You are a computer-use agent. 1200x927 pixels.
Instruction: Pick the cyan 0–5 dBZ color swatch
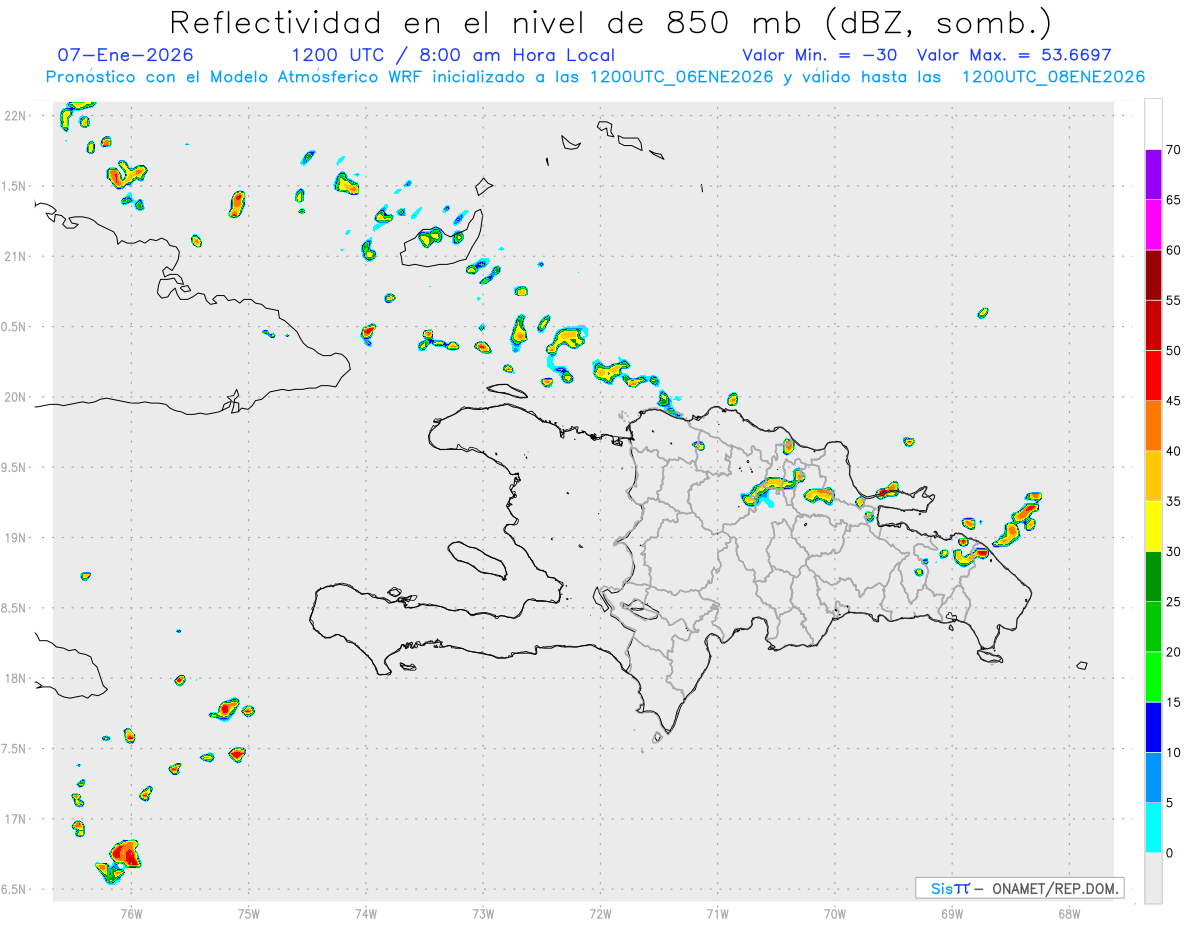tap(1153, 827)
